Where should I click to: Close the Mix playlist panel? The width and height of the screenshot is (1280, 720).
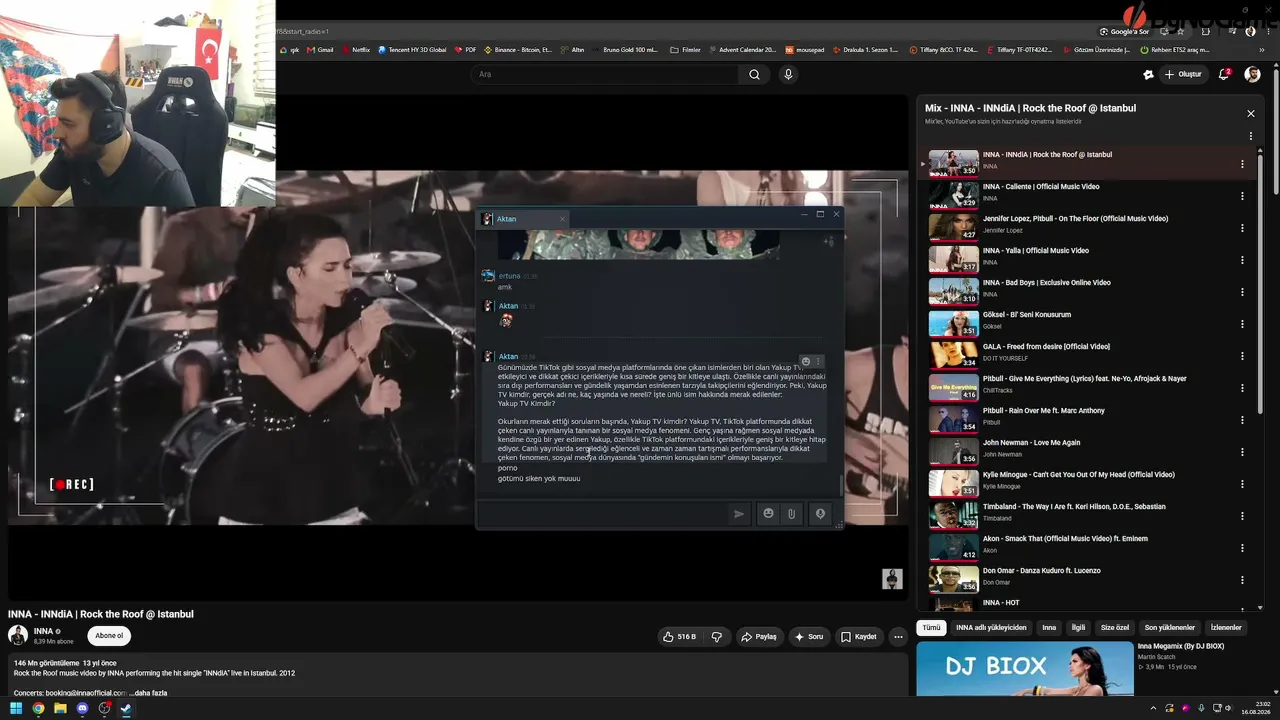[1250, 114]
